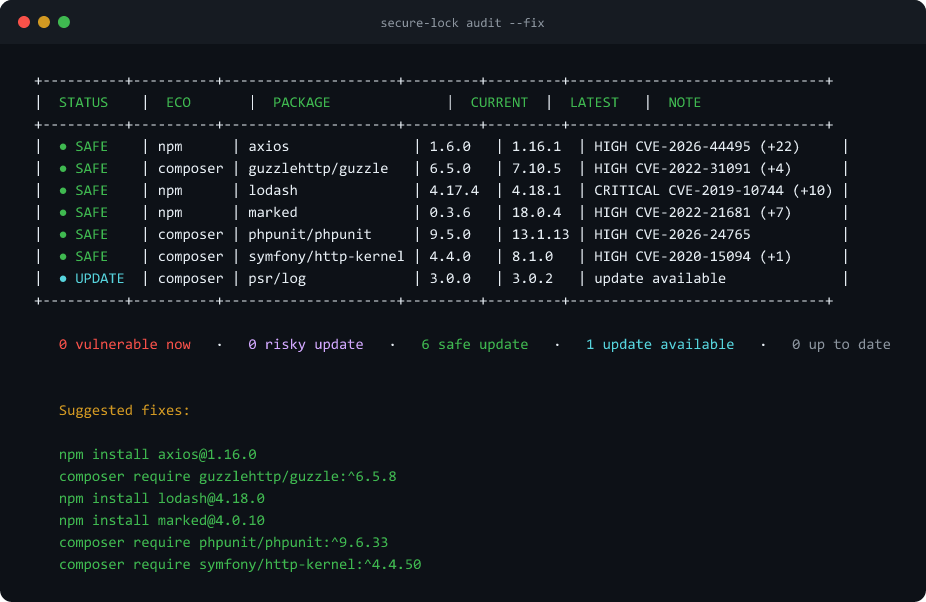
Task: Click 'composer' ecosystem in the psr/log row
Action: click(x=191, y=278)
